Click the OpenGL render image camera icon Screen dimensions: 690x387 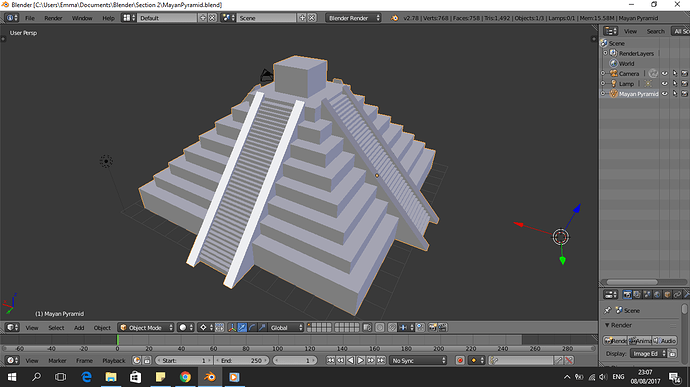[433, 327]
